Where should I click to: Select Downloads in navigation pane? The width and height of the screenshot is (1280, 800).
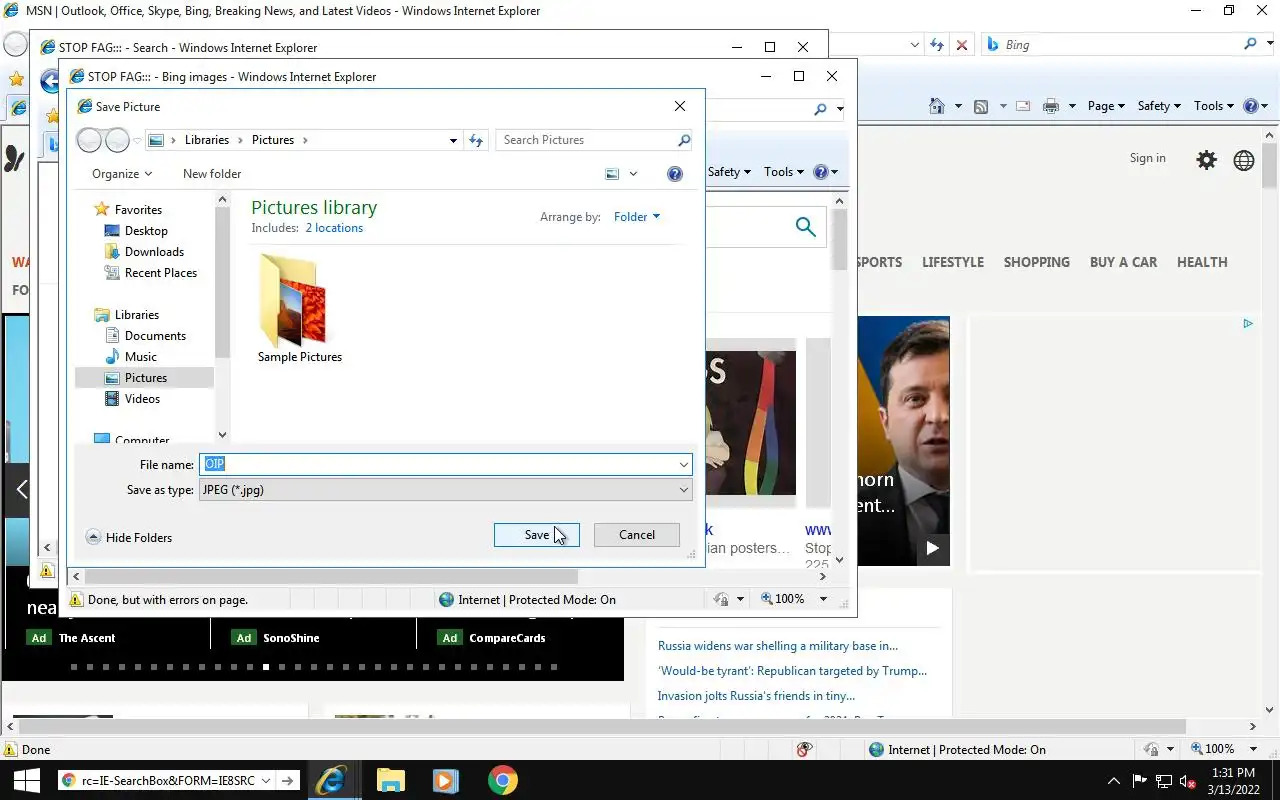pyautogui.click(x=154, y=252)
